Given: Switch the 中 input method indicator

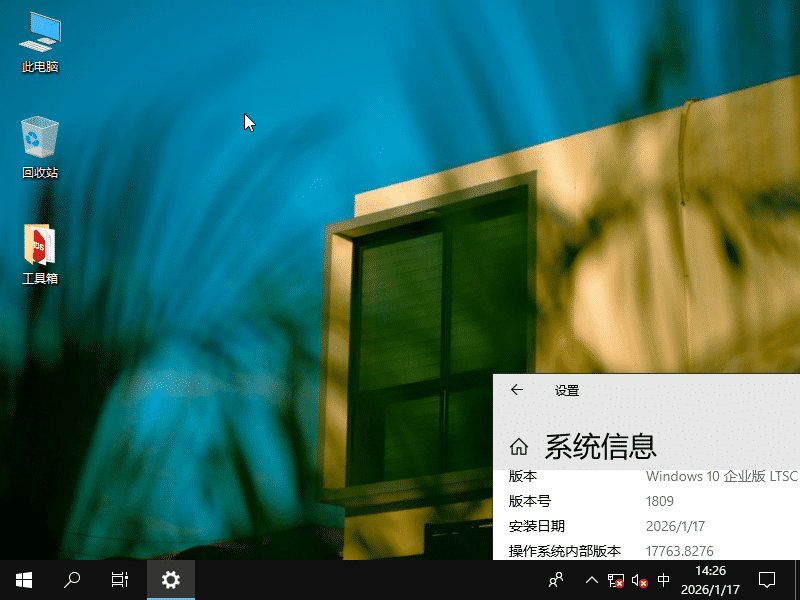Looking at the screenshot, I should pos(664,579).
